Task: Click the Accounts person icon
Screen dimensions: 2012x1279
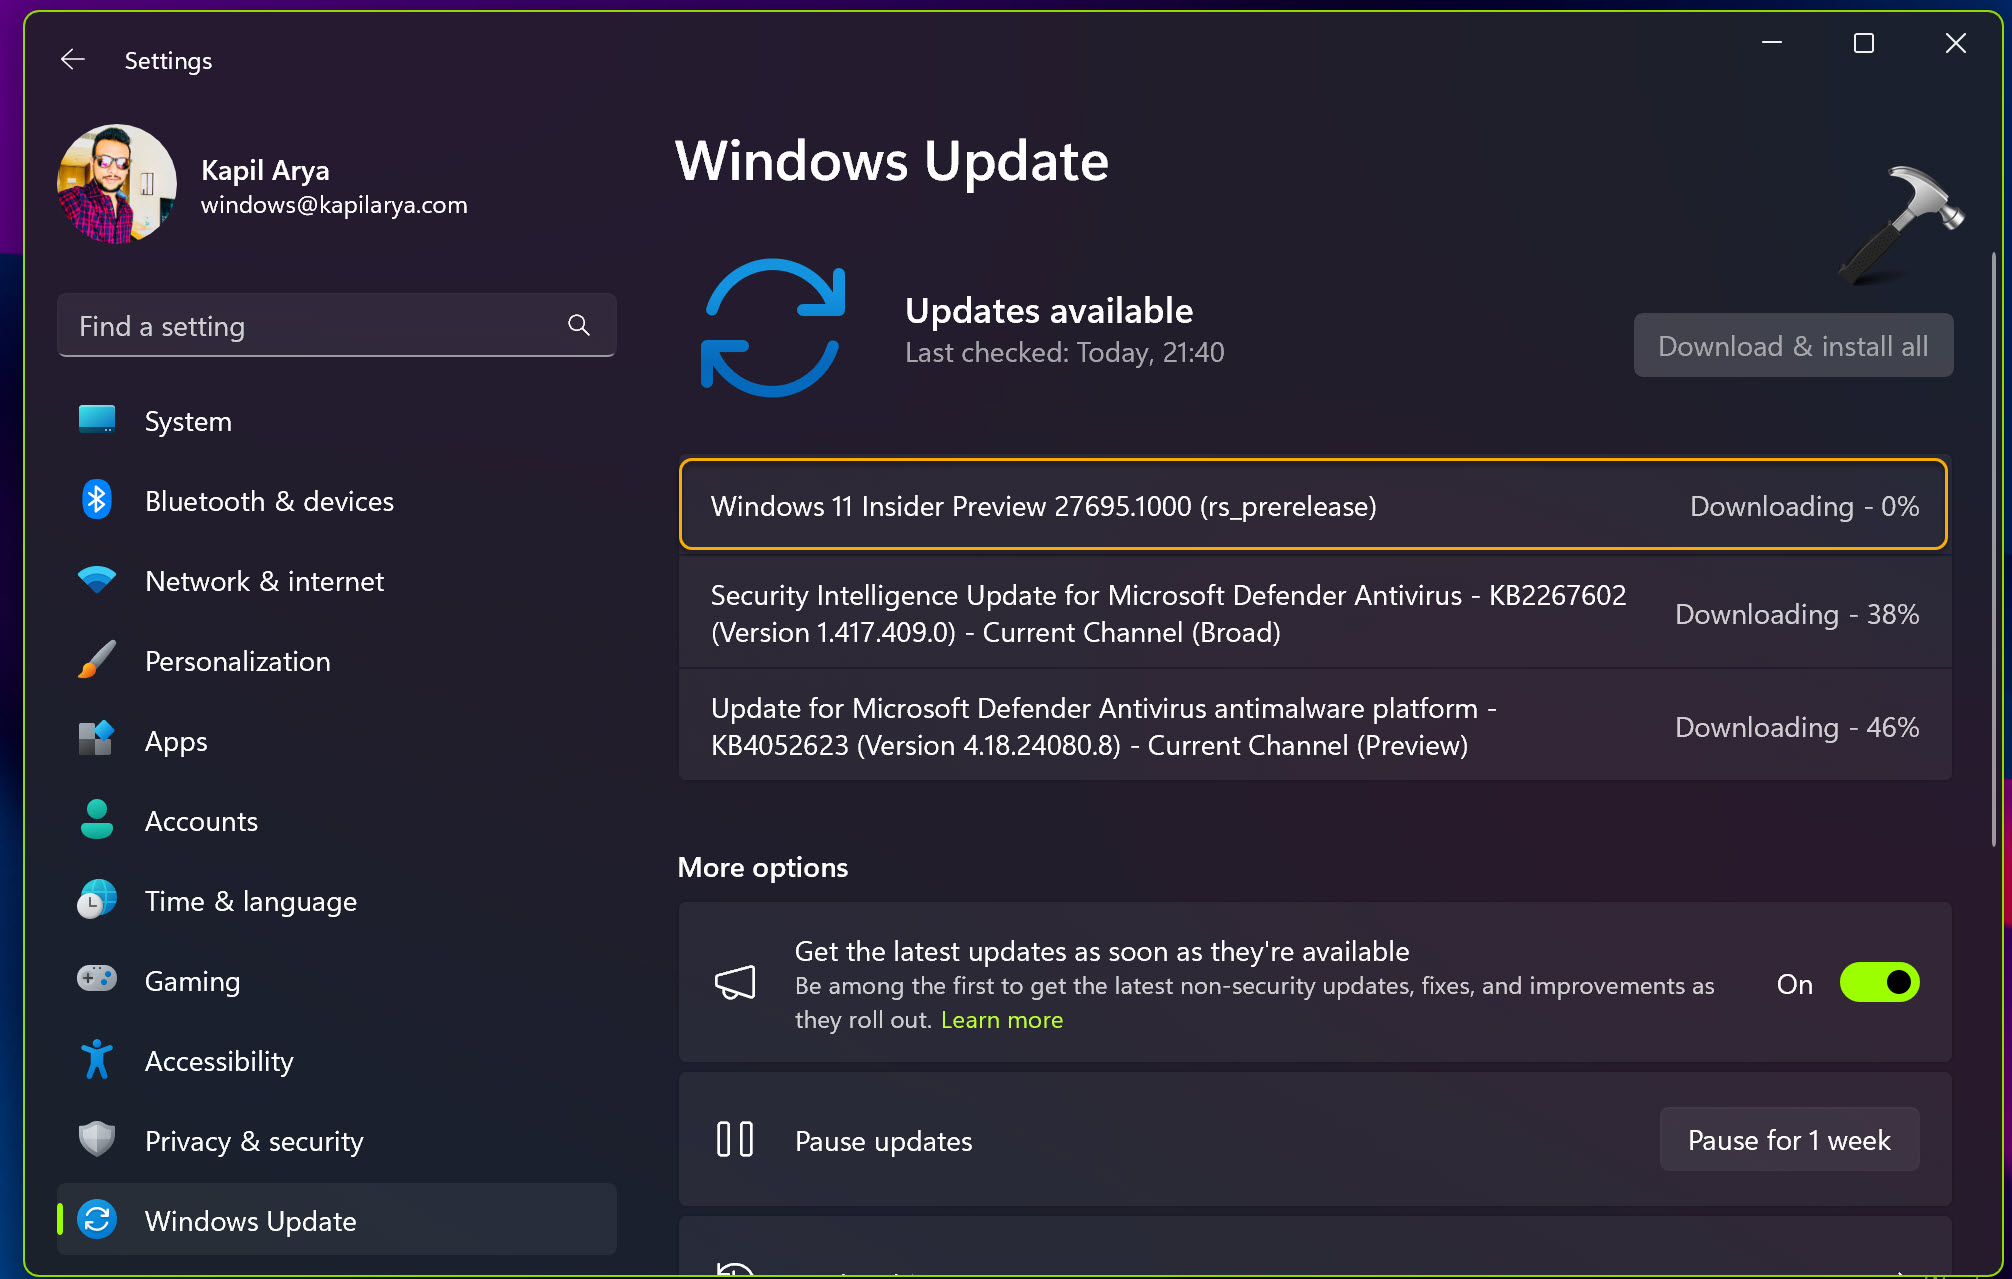Action: [x=97, y=820]
